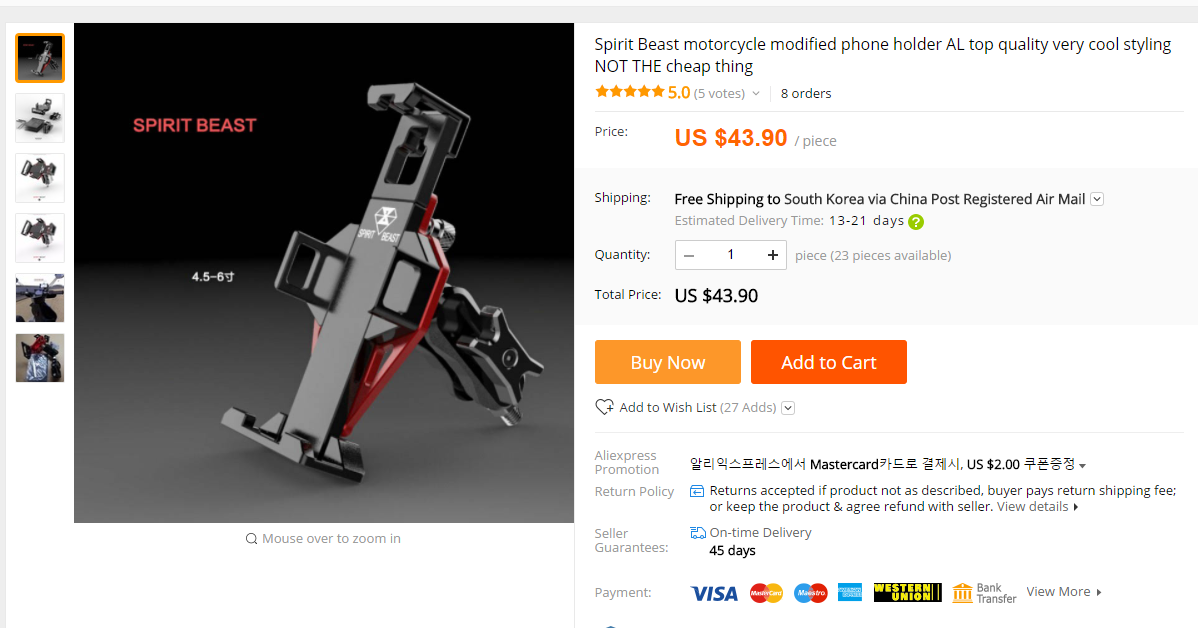This screenshot has height=628, width=1198.
Task: Click the American Express payment icon
Action: coord(850,593)
